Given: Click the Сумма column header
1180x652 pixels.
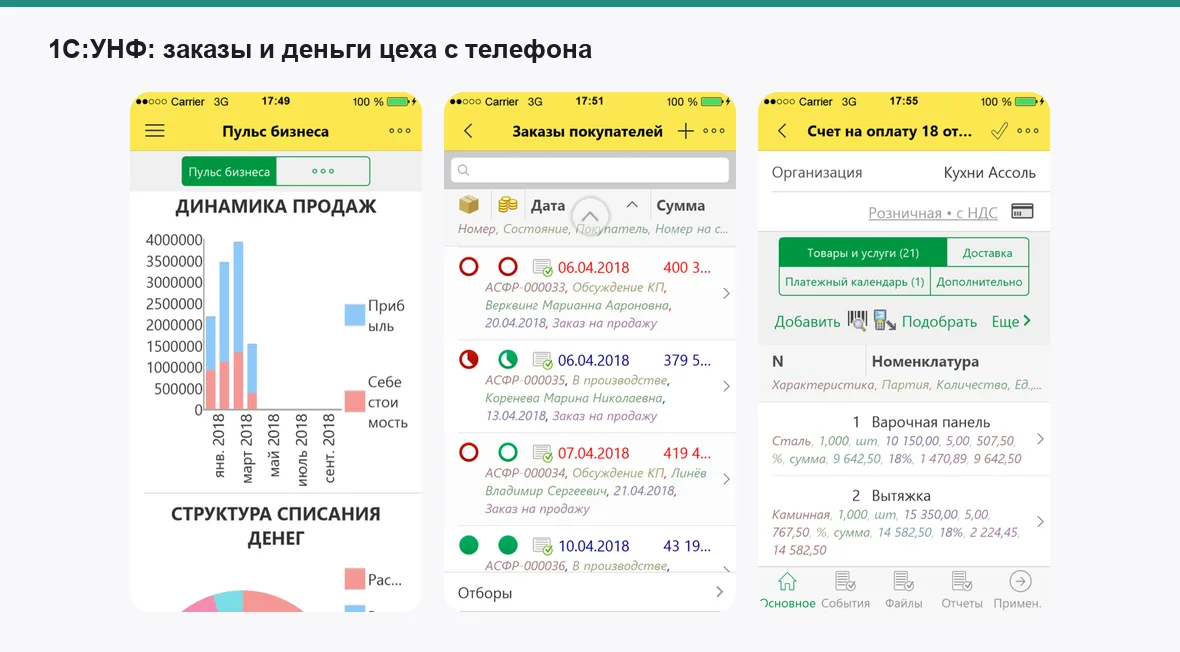Looking at the screenshot, I should tap(680, 206).
